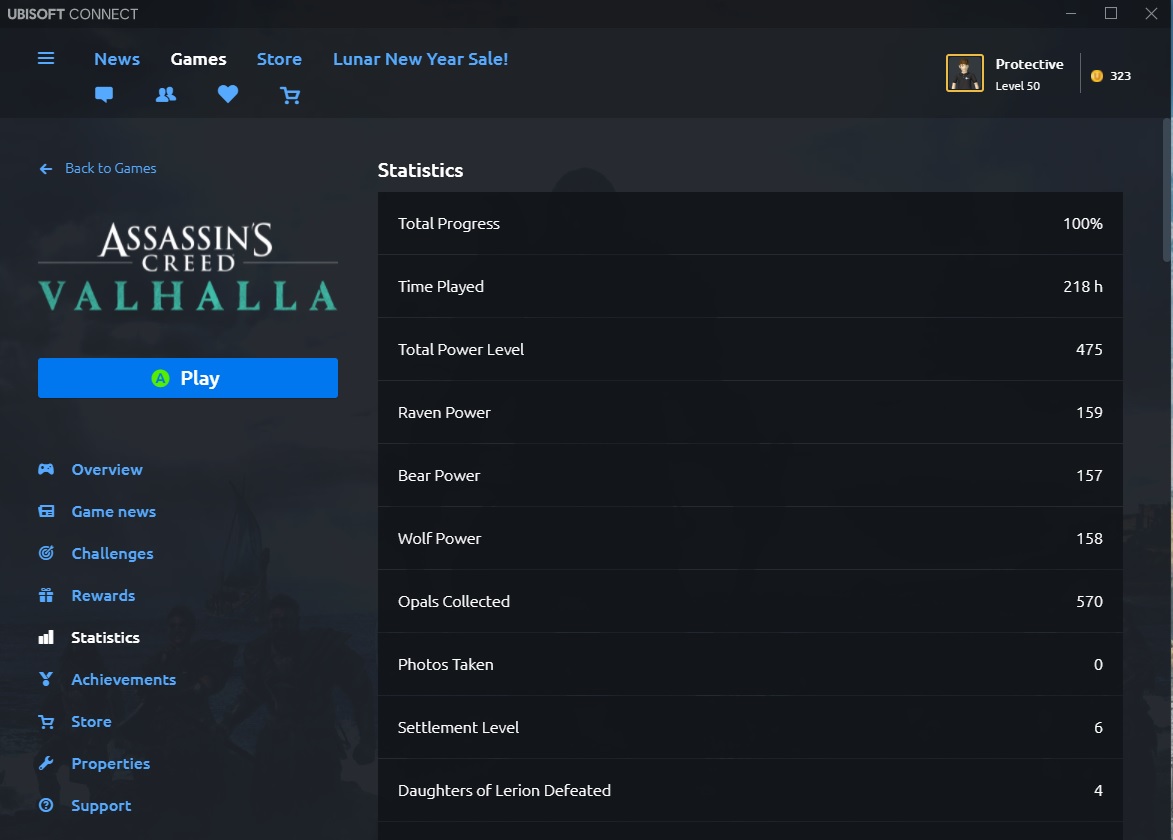Click the sidebar Store cart icon
This screenshot has width=1173, height=840.
[x=46, y=721]
